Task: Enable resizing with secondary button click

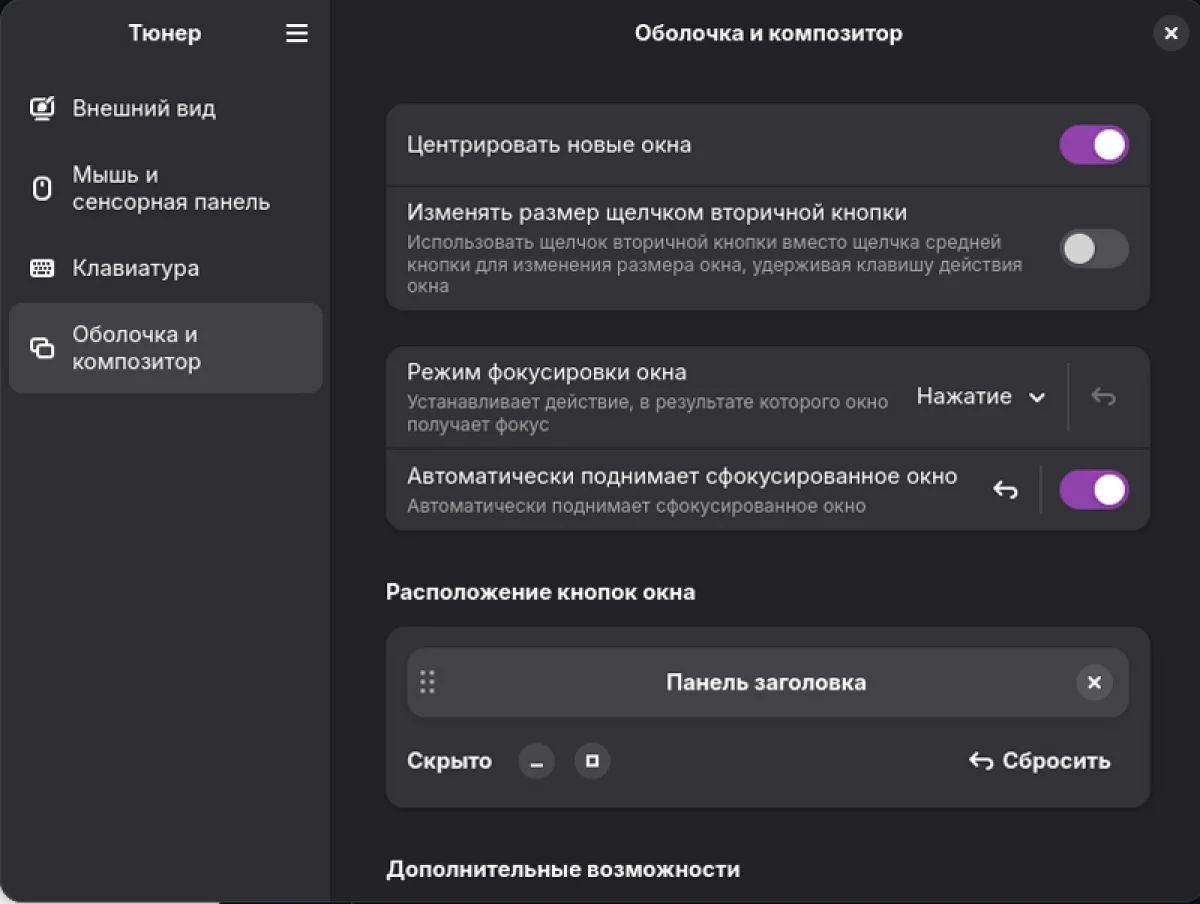Action: [1094, 250]
